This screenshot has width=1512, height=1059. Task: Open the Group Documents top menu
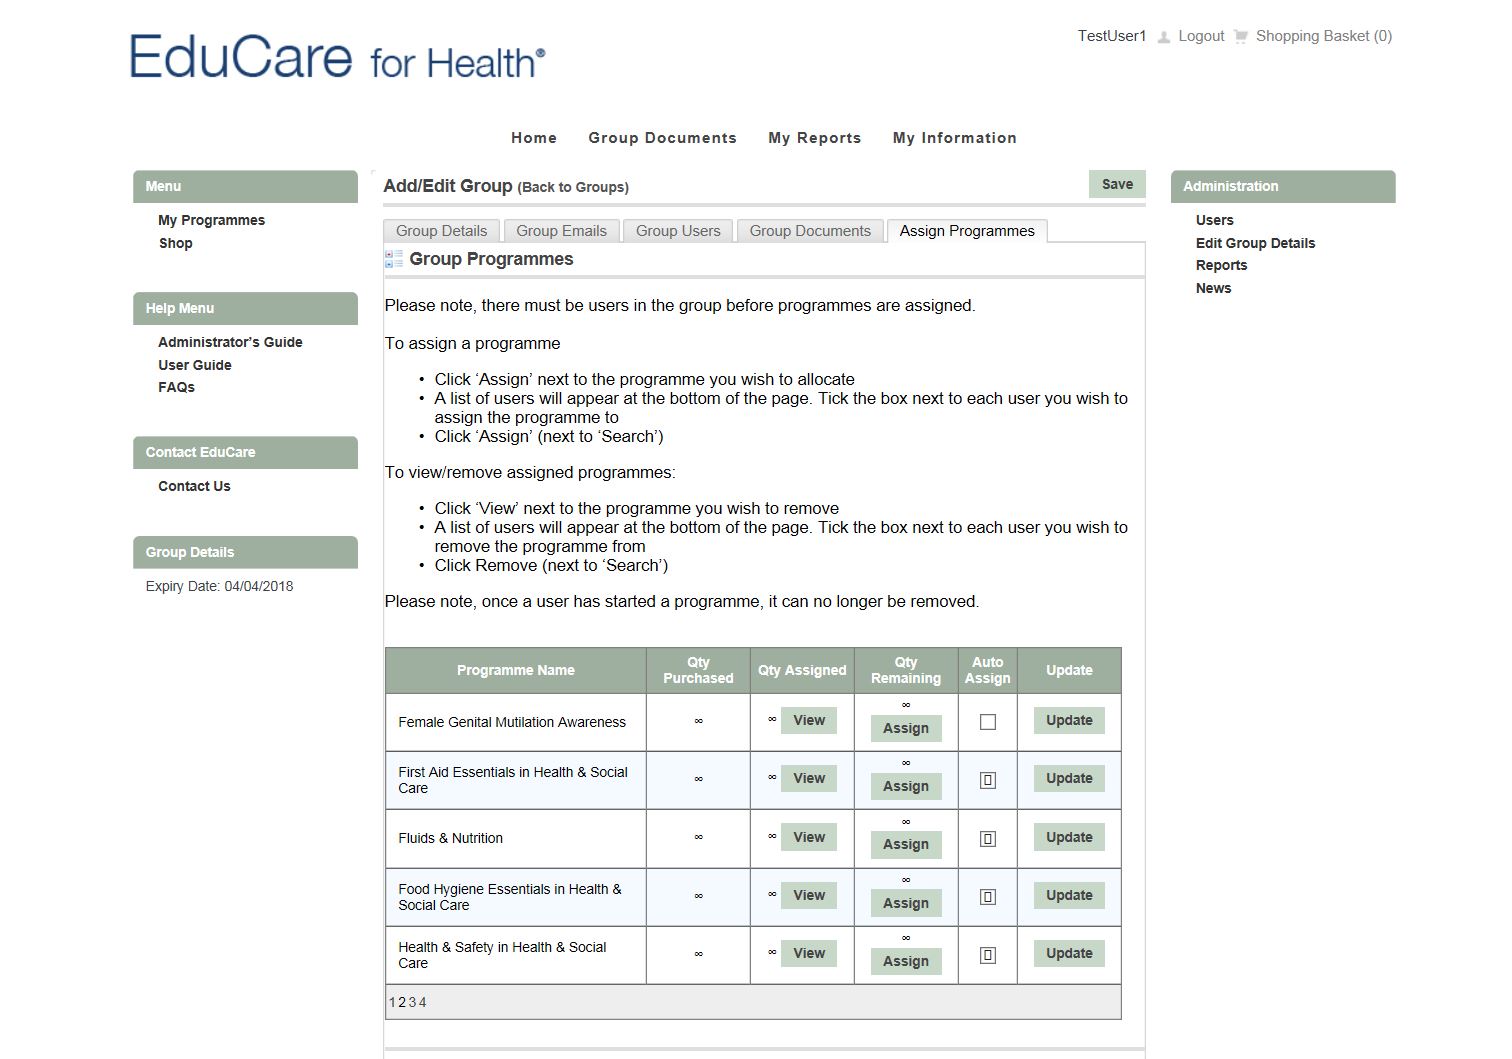coord(662,138)
